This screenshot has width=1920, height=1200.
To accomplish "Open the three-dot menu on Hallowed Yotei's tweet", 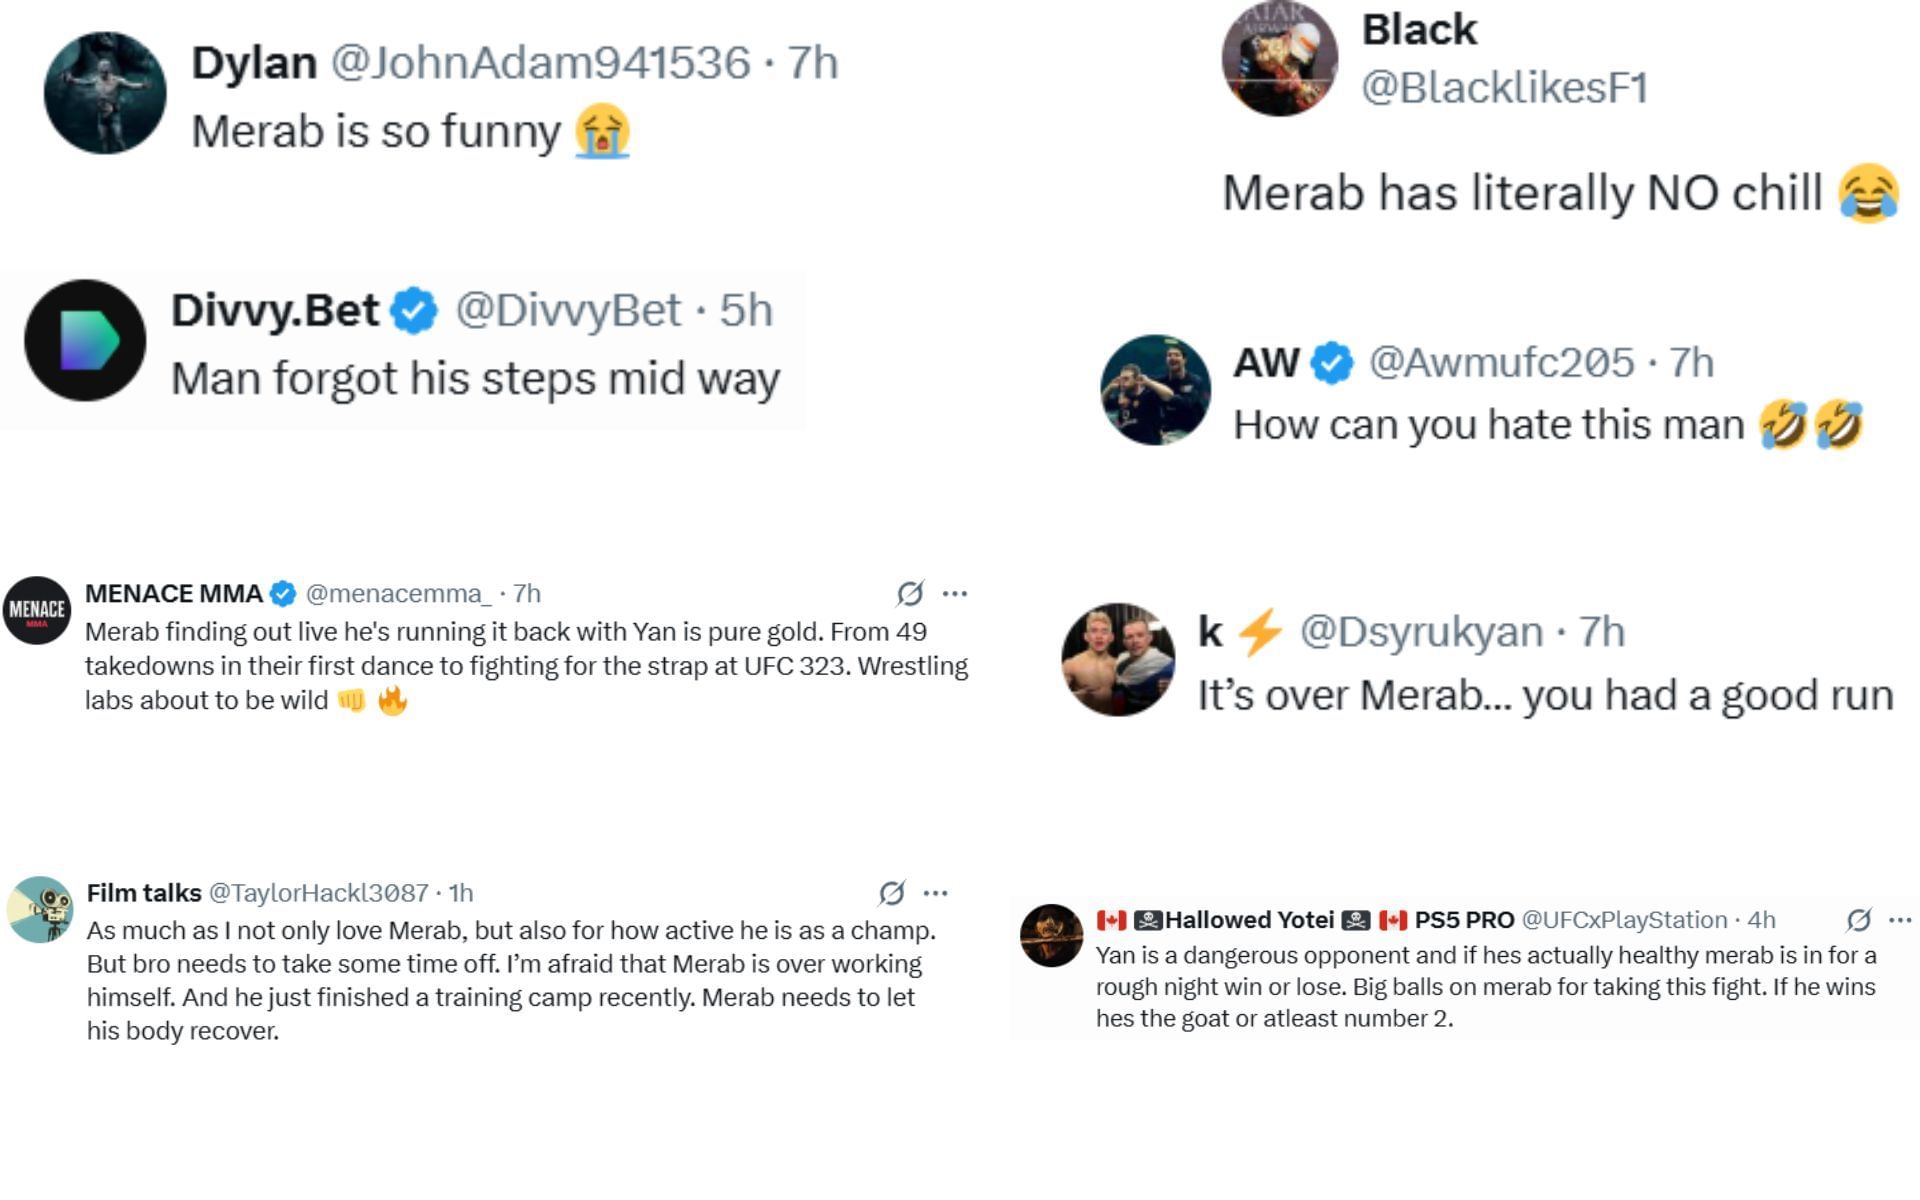I will pyautogui.click(x=1900, y=920).
